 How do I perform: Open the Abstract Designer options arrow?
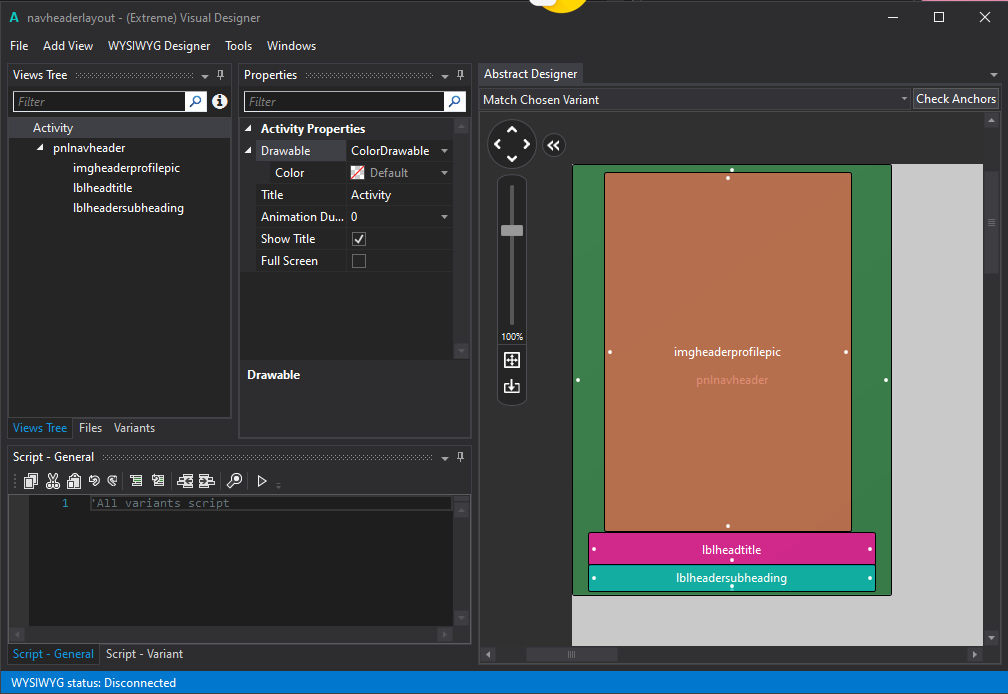coord(994,75)
